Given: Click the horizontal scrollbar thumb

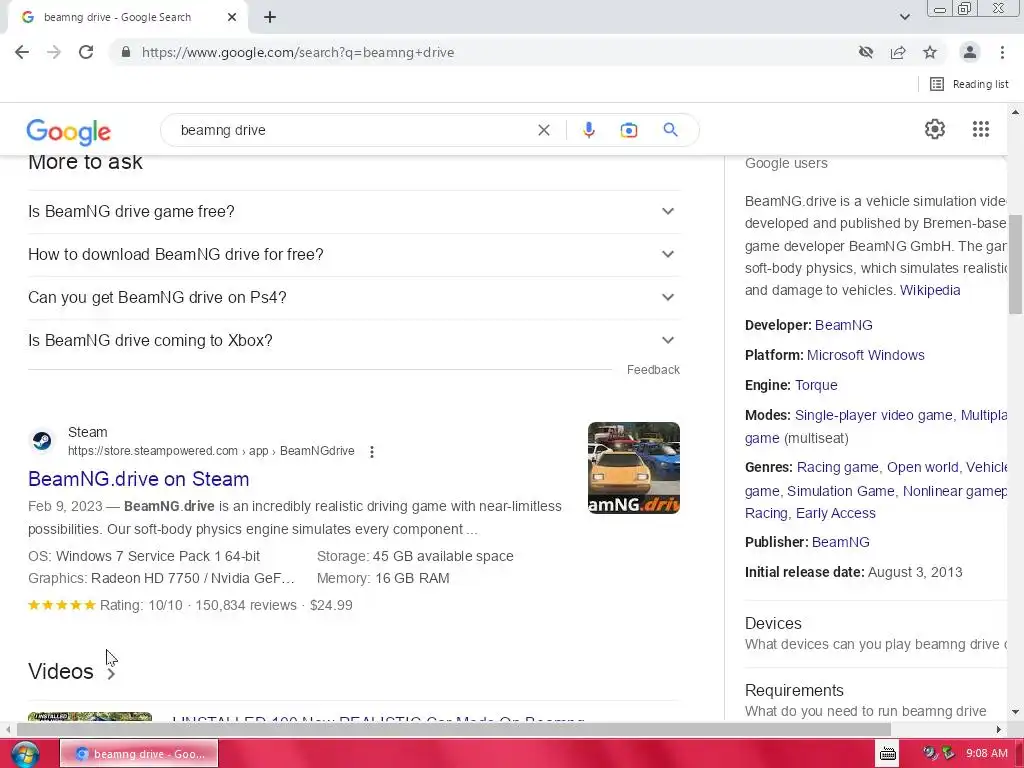Looking at the screenshot, I should [454, 729].
